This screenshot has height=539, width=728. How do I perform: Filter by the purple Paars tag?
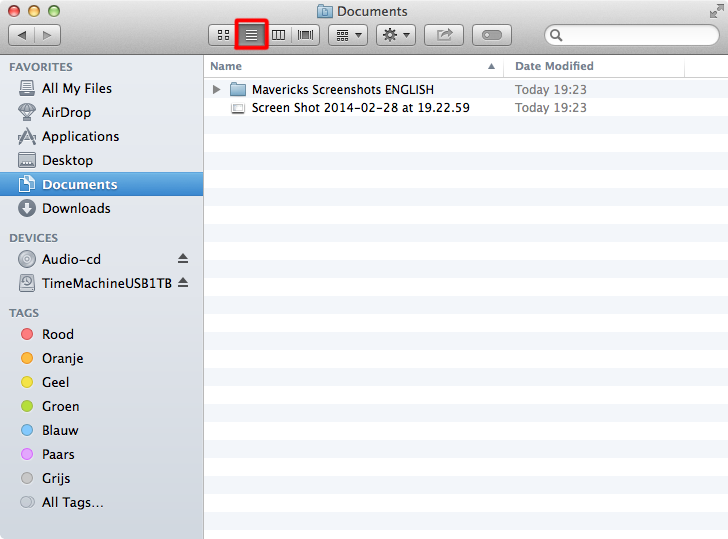pyautogui.click(x=101, y=455)
